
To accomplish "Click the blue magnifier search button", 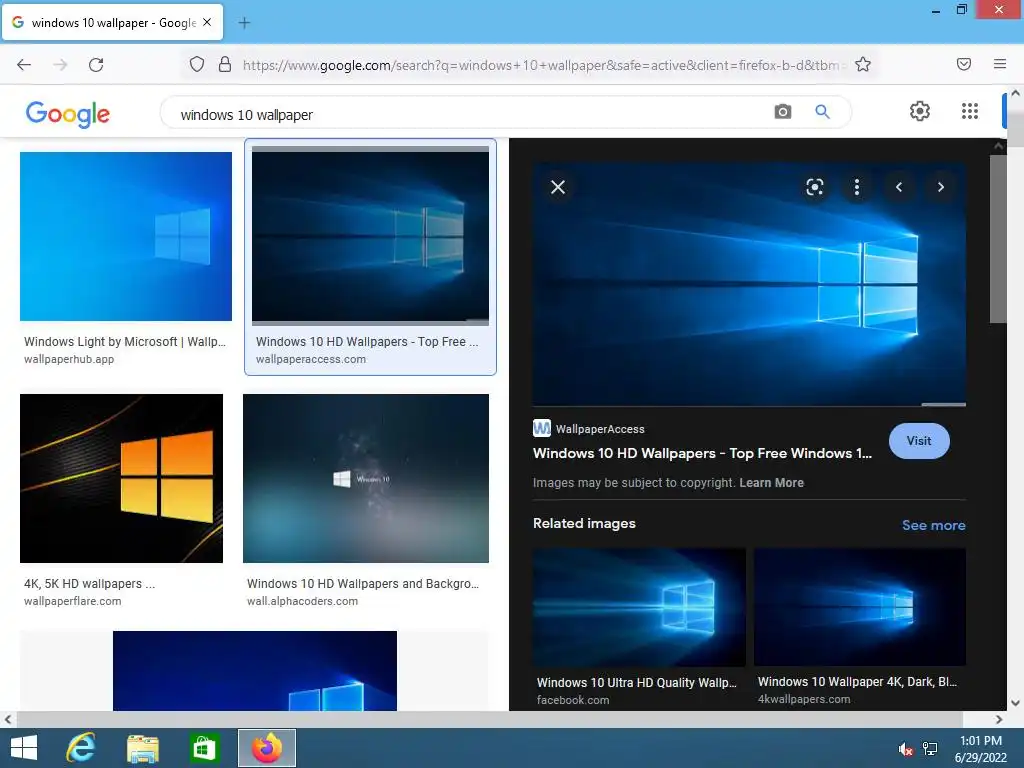I will tap(822, 112).
